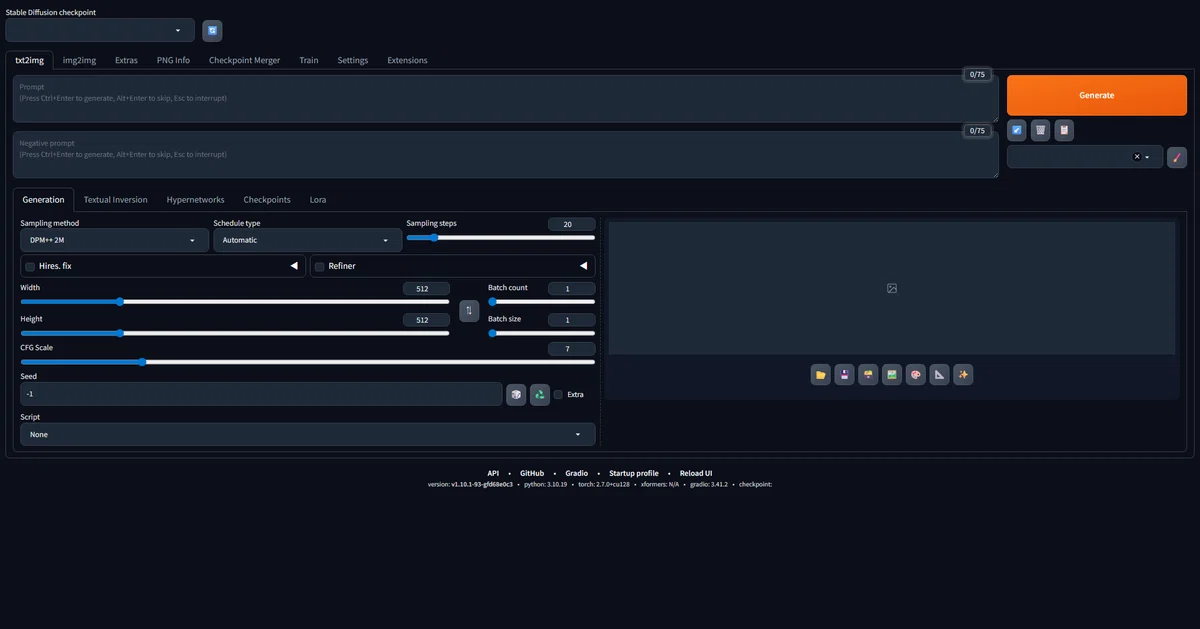Save zip archive icon under preview
The width and height of the screenshot is (1200, 629).
[x=868, y=375]
